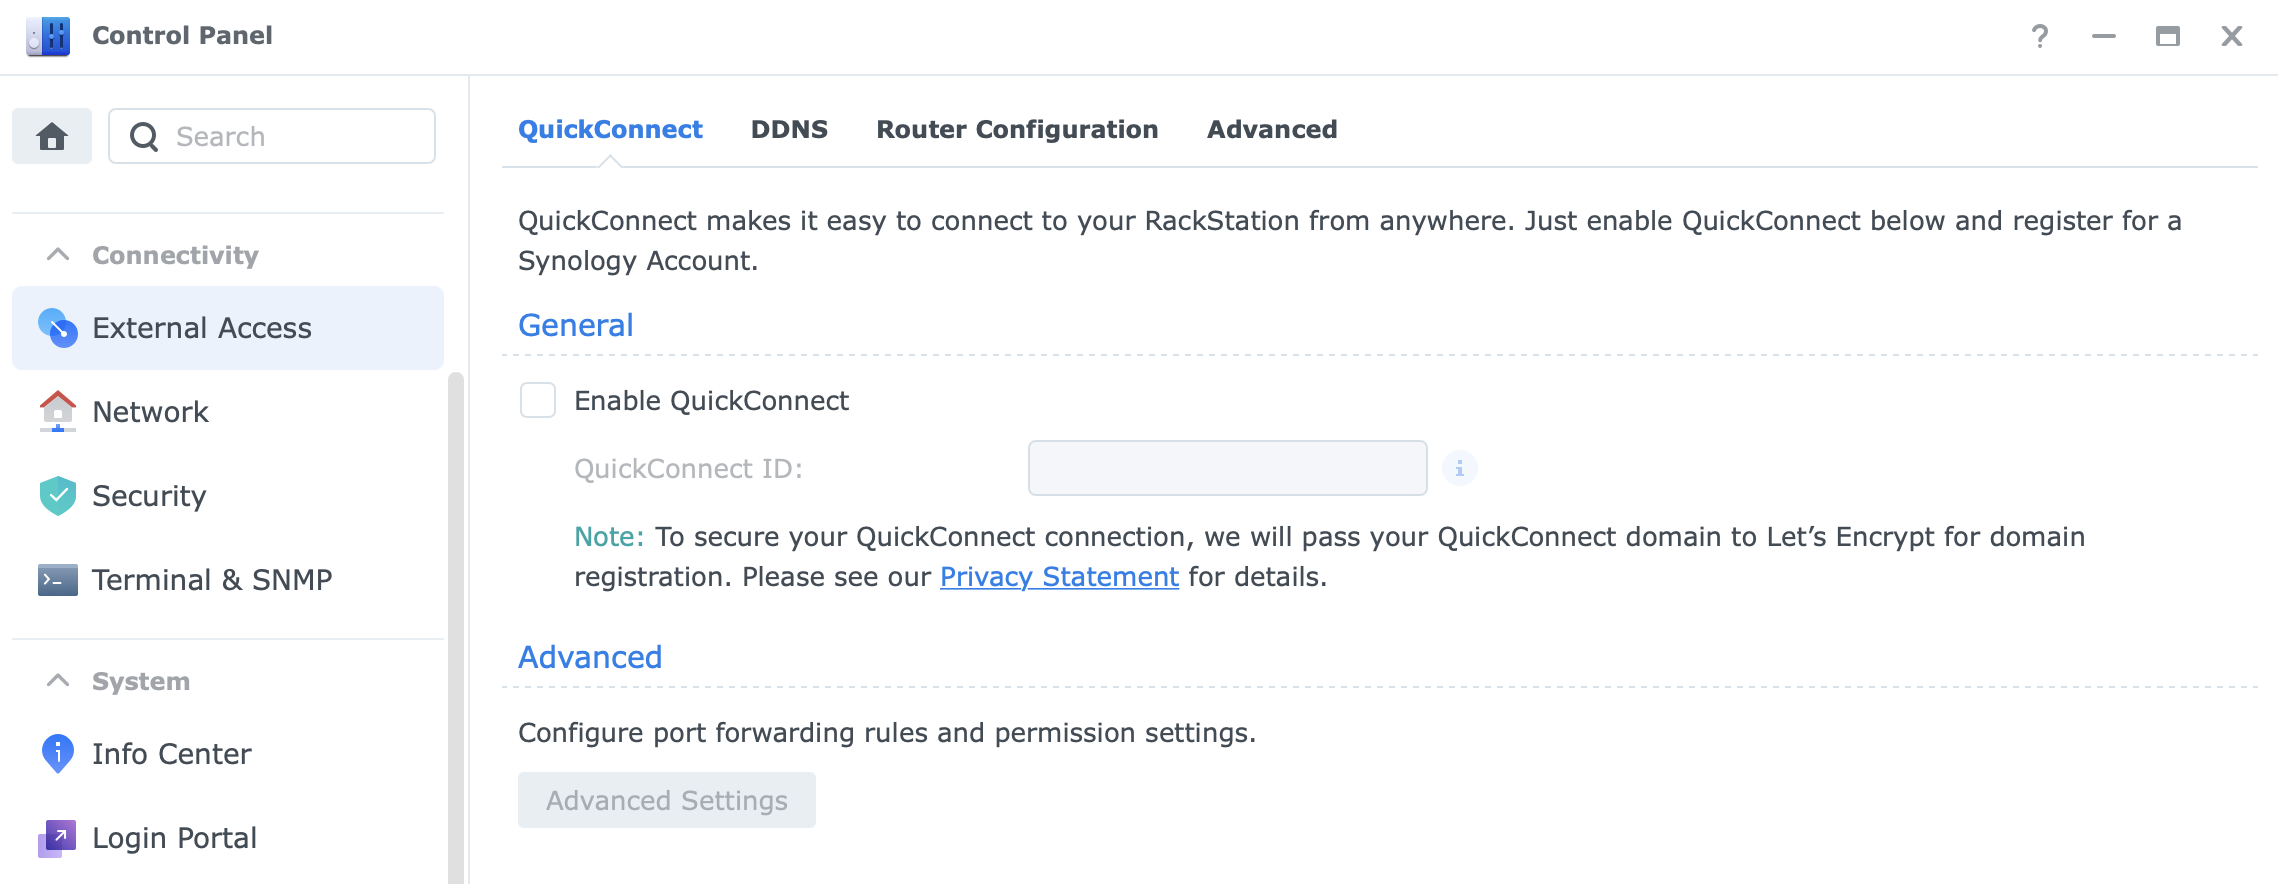Collapse the Connectivity section
This screenshot has width=2278, height=884.
58,255
